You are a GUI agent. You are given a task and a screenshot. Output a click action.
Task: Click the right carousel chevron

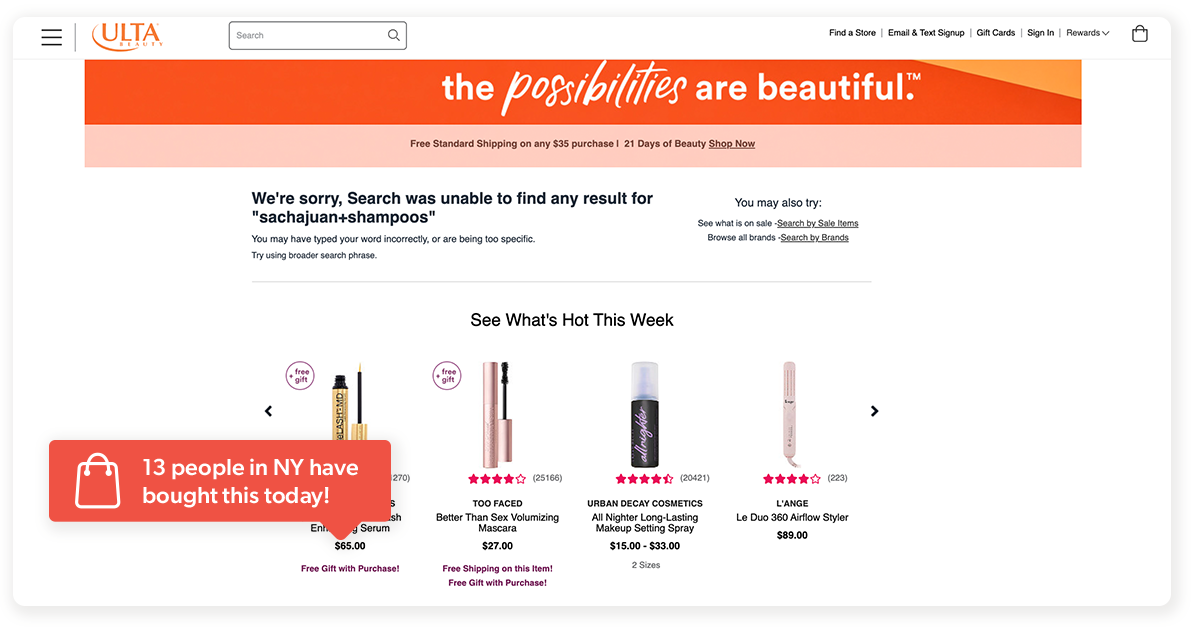coord(874,410)
